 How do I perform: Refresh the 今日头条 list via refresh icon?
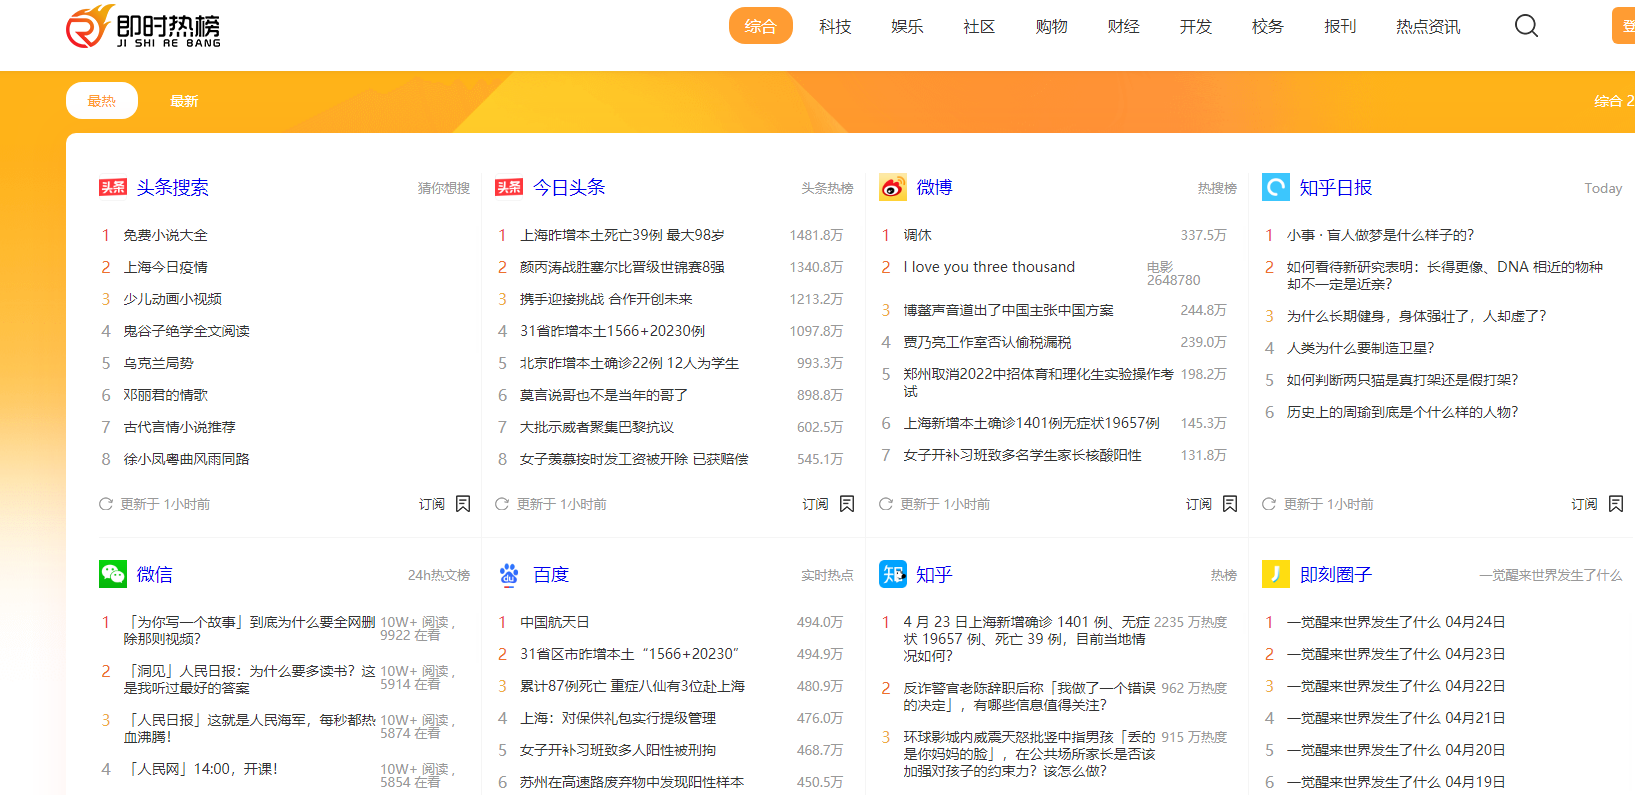tap(502, 504)
